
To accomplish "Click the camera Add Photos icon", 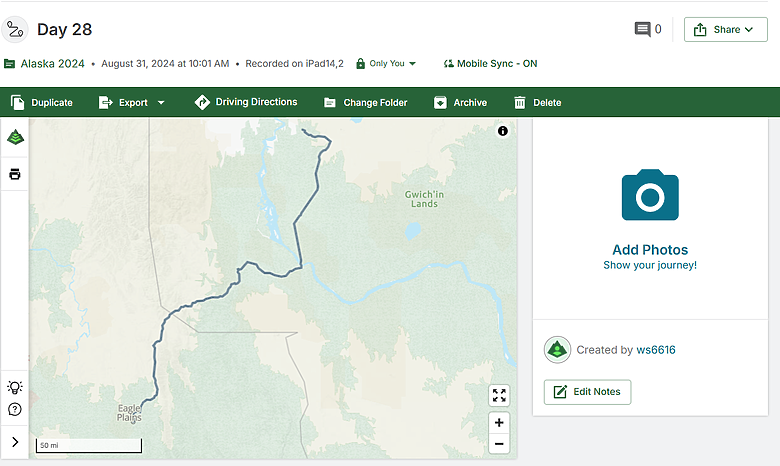I will [x=650, y=195].
